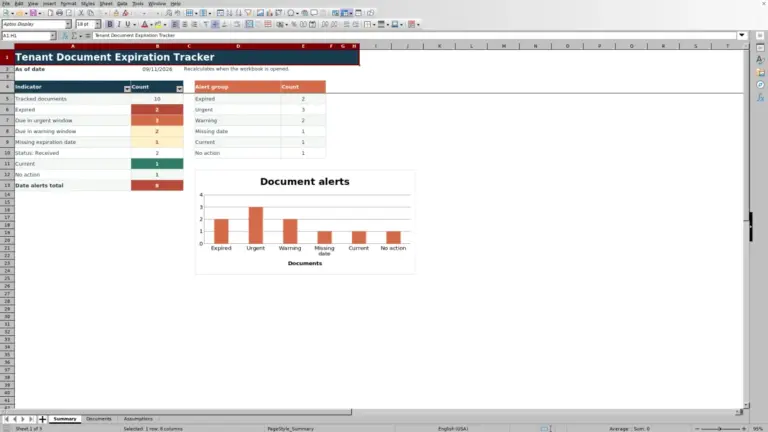Toggle Freeze Rows and Columns button
Image resolution: width=768 pixels, height=432 pixels.
tap(345, 13)
